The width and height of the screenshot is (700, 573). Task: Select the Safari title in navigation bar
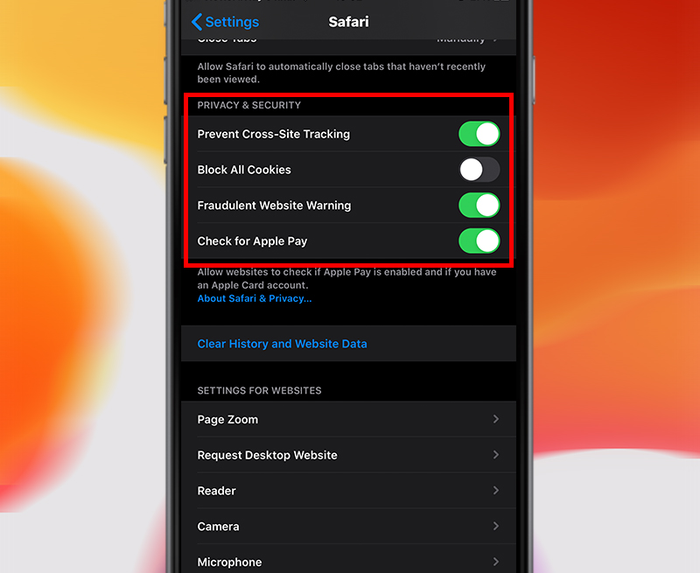(x=349, y=22)
